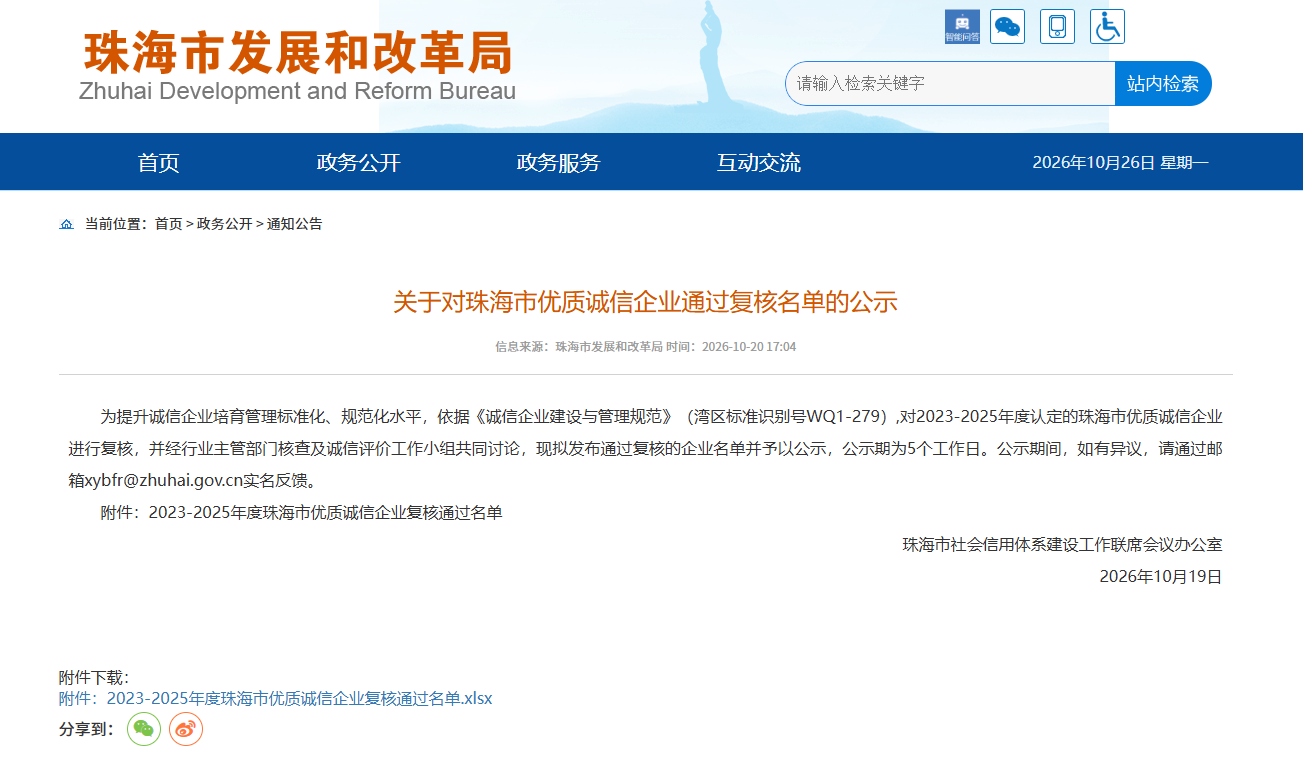
Task: Open the 首页 navigation menu item
Action: point(159,163)
